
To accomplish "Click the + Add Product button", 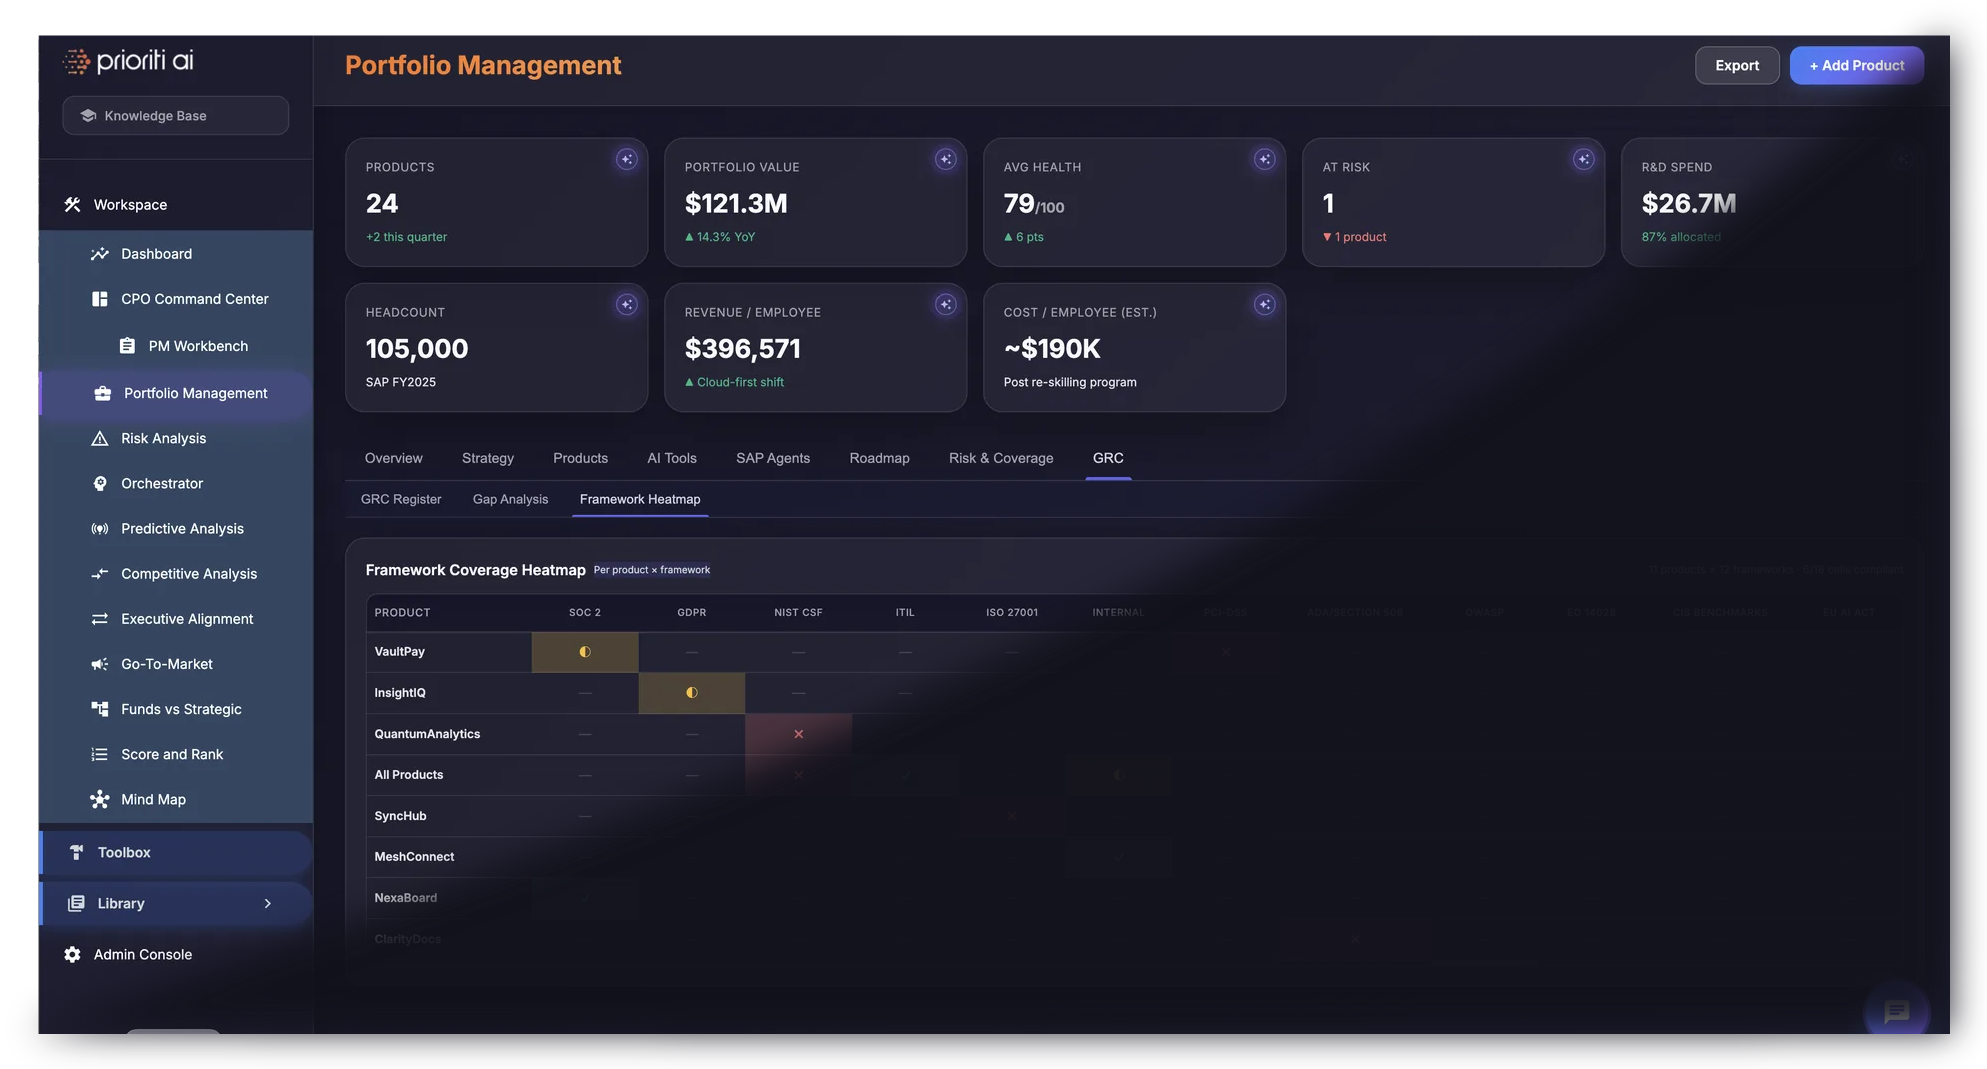I will pyautogui.click(x=1856, y=65).
